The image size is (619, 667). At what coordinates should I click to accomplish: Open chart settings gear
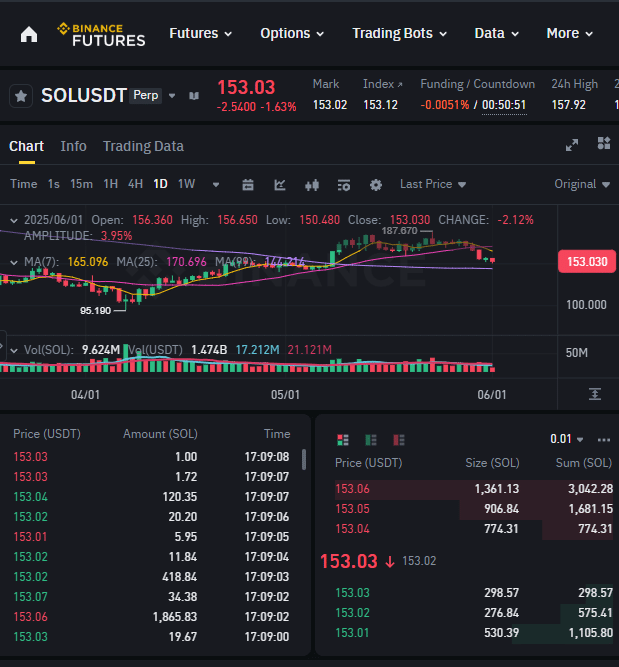coord(376,185)
